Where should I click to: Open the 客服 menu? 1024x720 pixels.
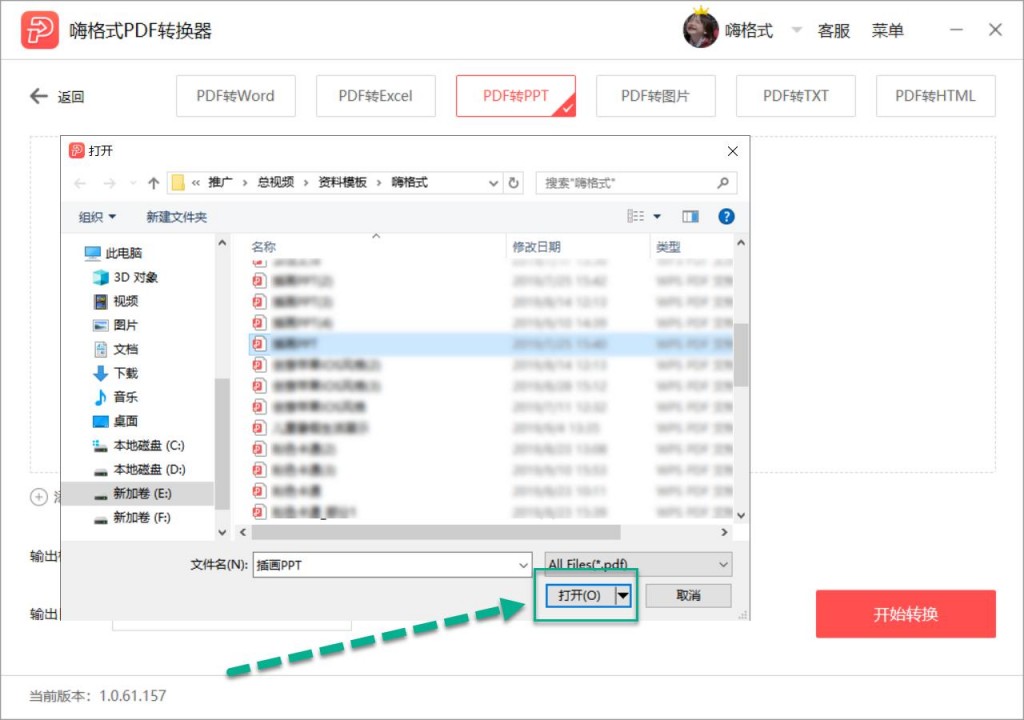click(833, 30)
